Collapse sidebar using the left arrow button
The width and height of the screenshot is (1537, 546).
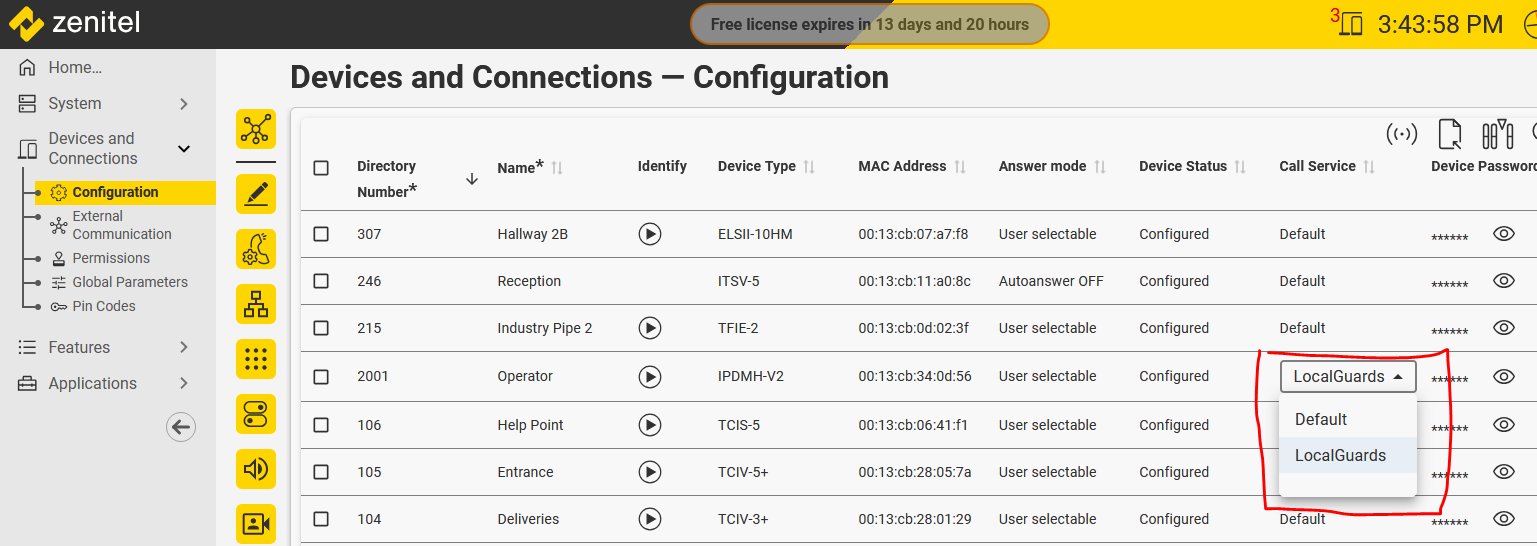coord(180,427)
